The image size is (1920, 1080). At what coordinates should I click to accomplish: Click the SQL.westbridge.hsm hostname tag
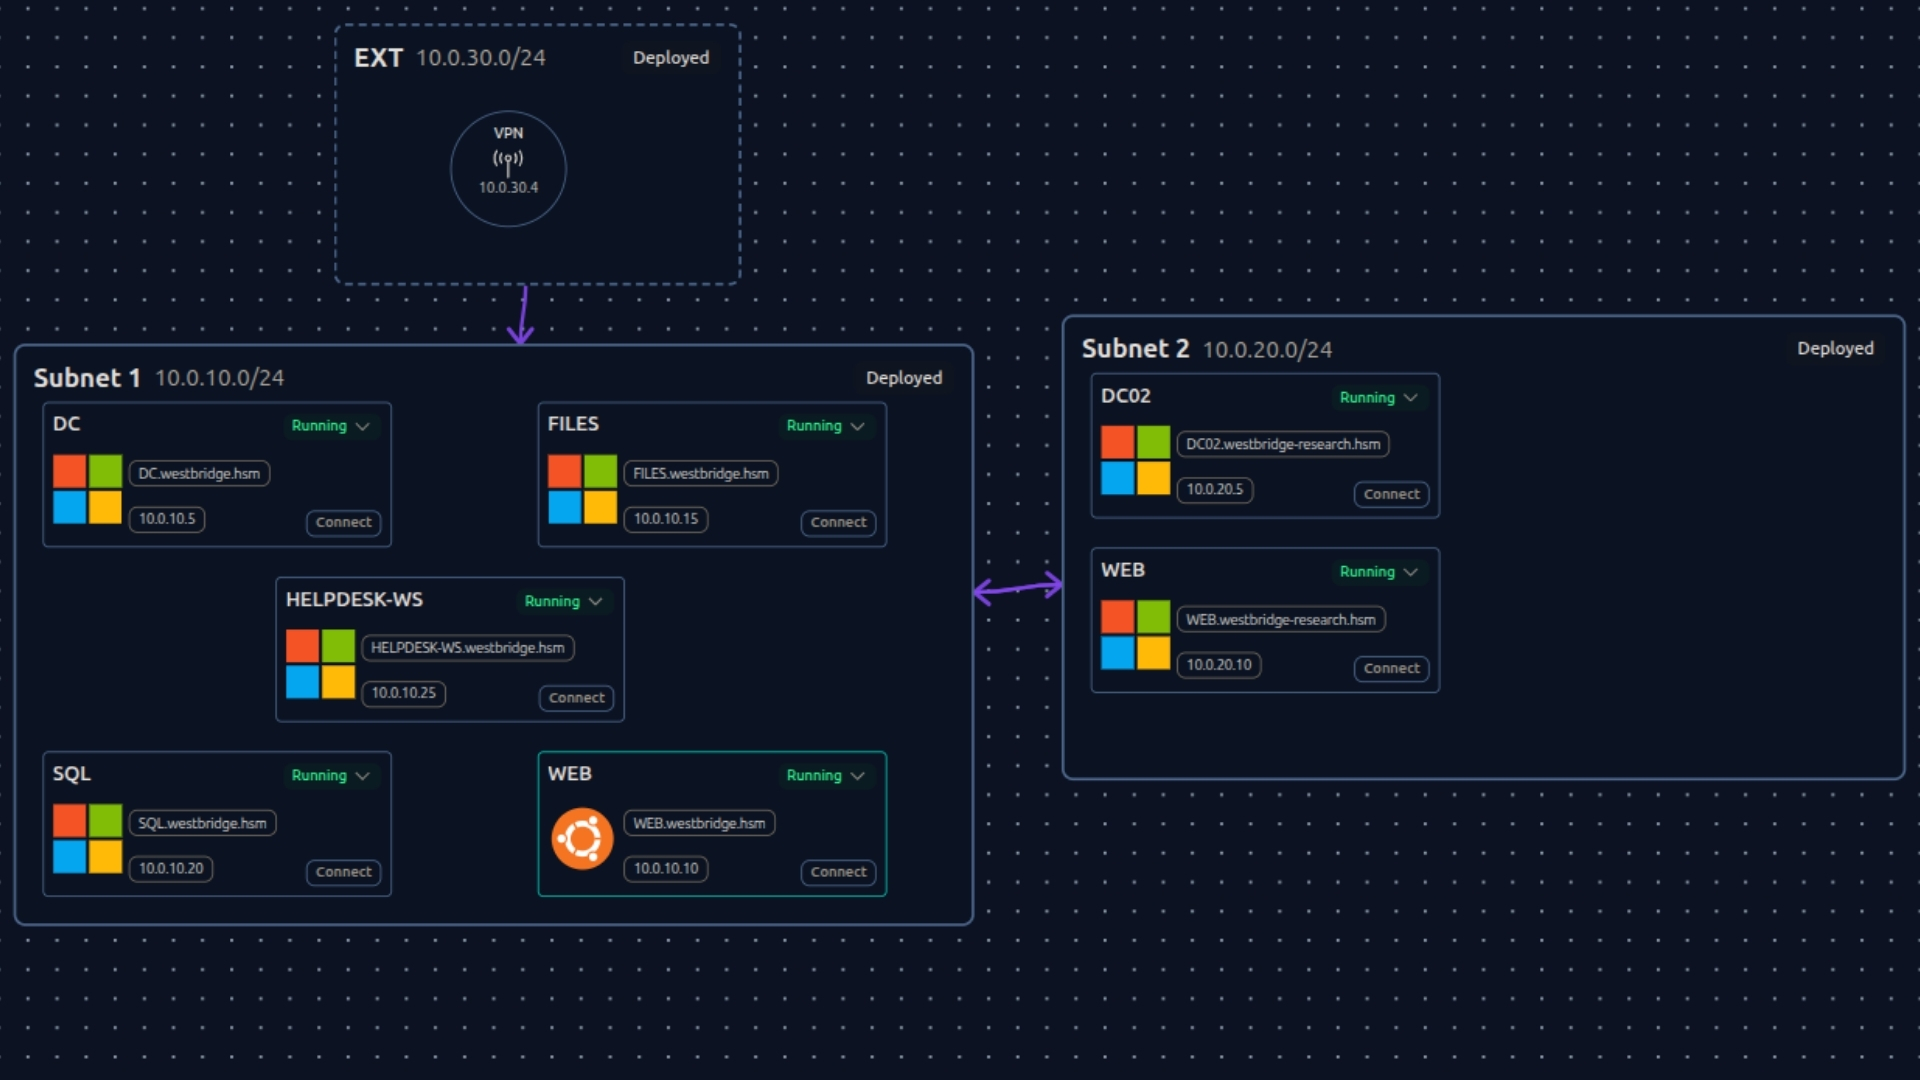point(202,824)
